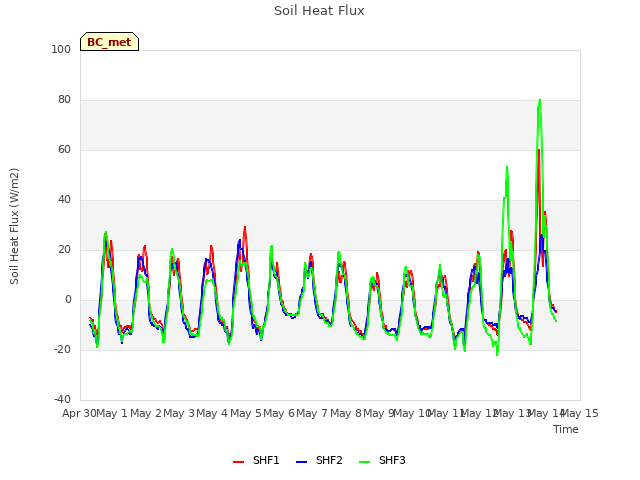Click the red SHF1 legend color marker
This screenshot has height=480, width=640.
[238, 462]
